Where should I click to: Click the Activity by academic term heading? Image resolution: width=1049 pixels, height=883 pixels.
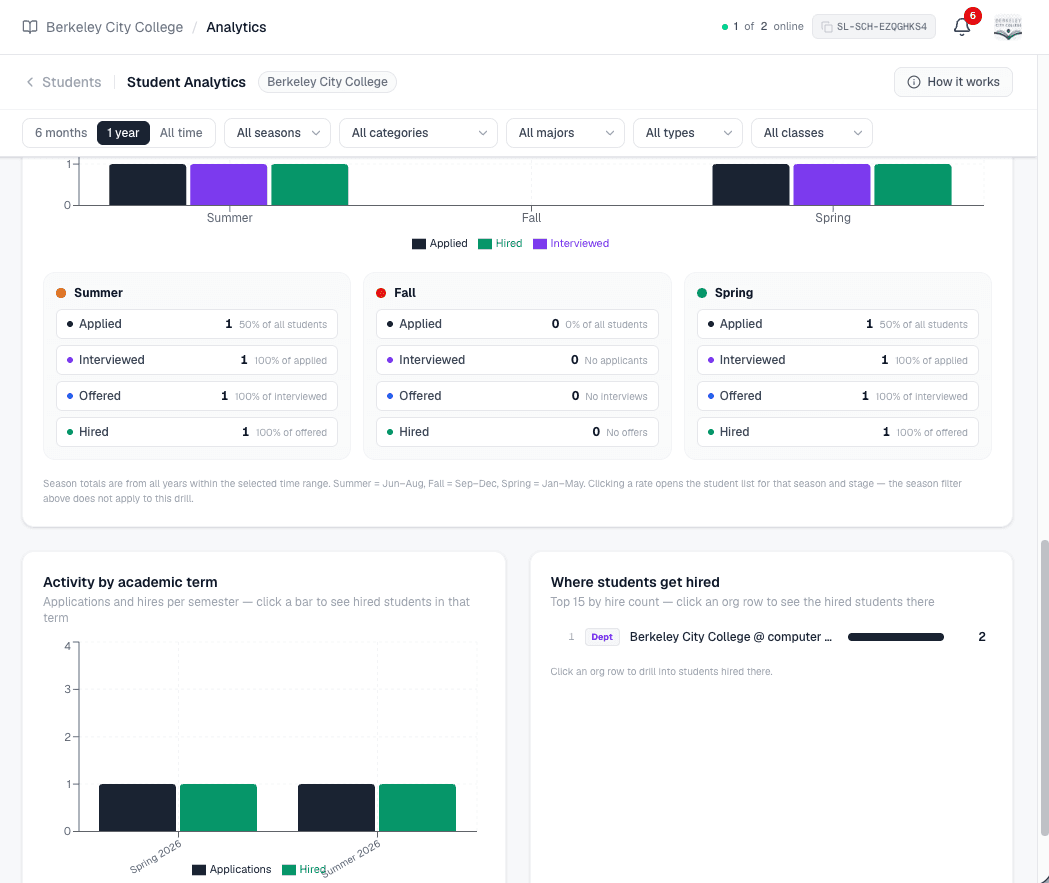(x=130, y=582)
